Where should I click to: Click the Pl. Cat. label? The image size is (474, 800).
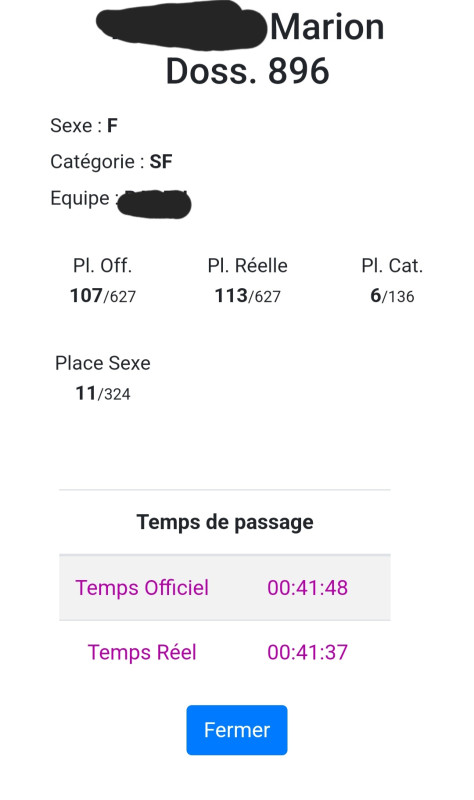point(392,266)
